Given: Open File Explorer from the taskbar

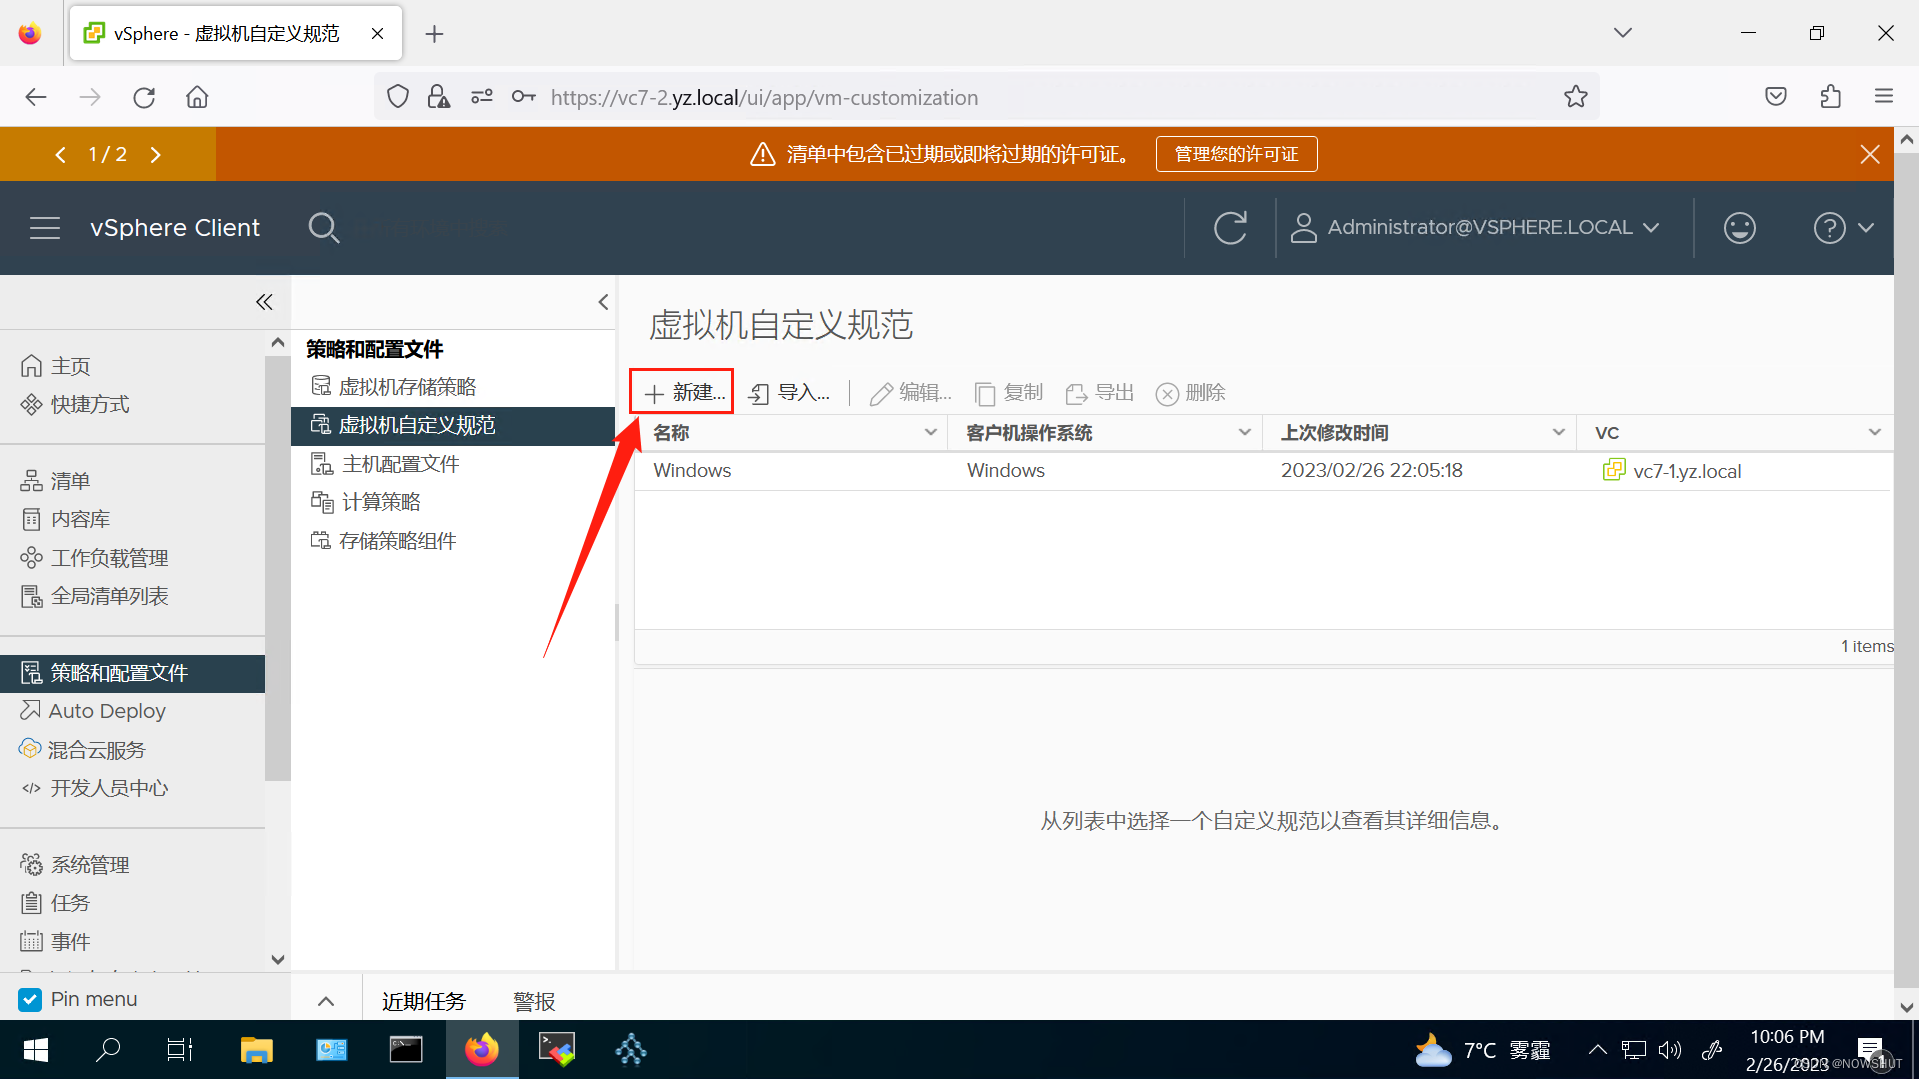Looking at the screenshot, I should pyautogui.click(x=256, y=1050).
